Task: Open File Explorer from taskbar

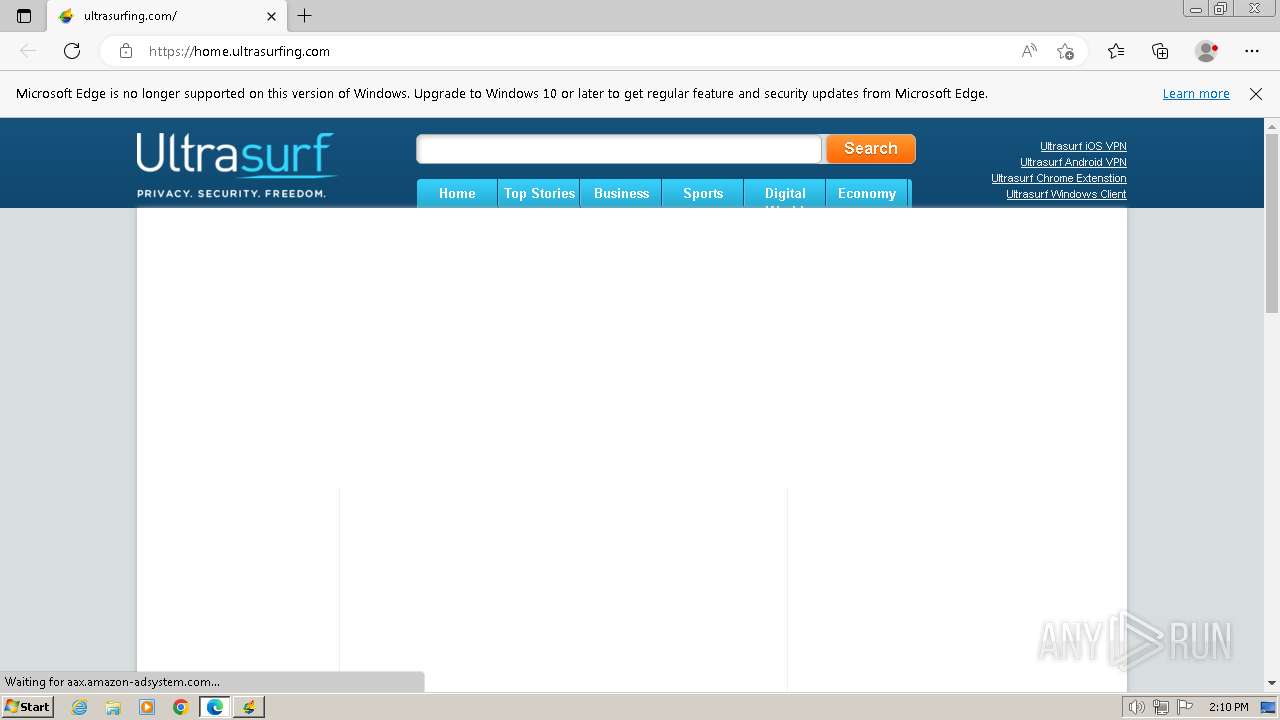Action: [113, 707]
